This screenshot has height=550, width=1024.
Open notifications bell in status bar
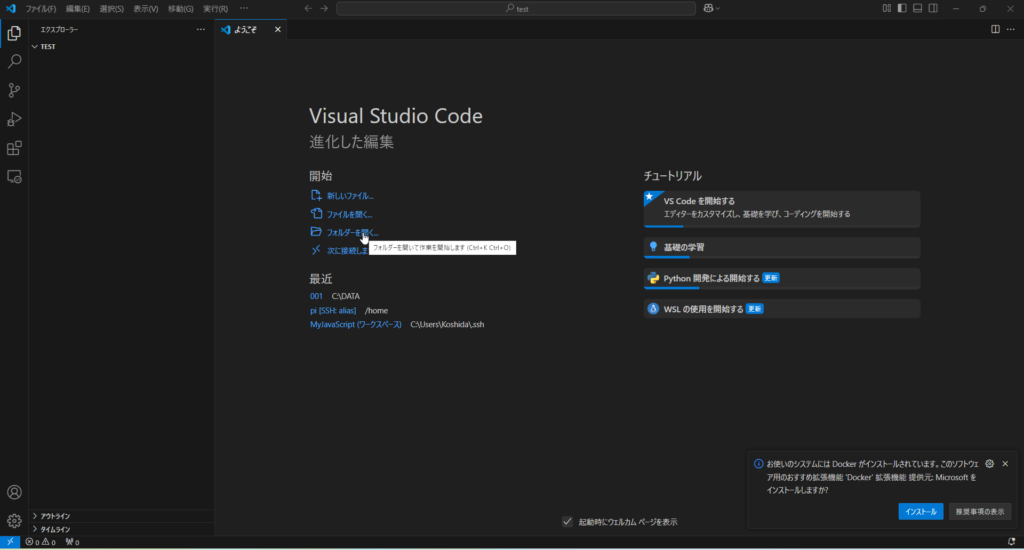click(1011, 542)
